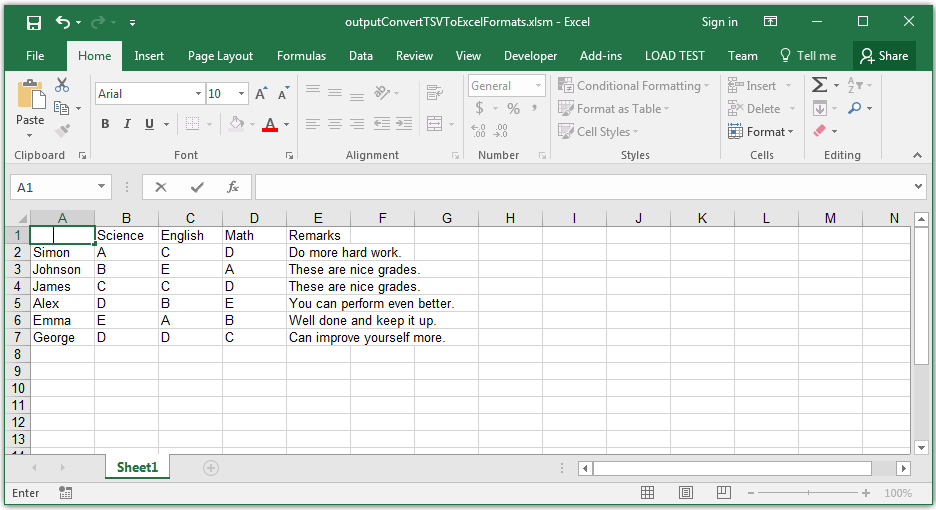Switch to Page Layout view in status bar
This screenshot has height=510, width=936.
coord(686,493)
